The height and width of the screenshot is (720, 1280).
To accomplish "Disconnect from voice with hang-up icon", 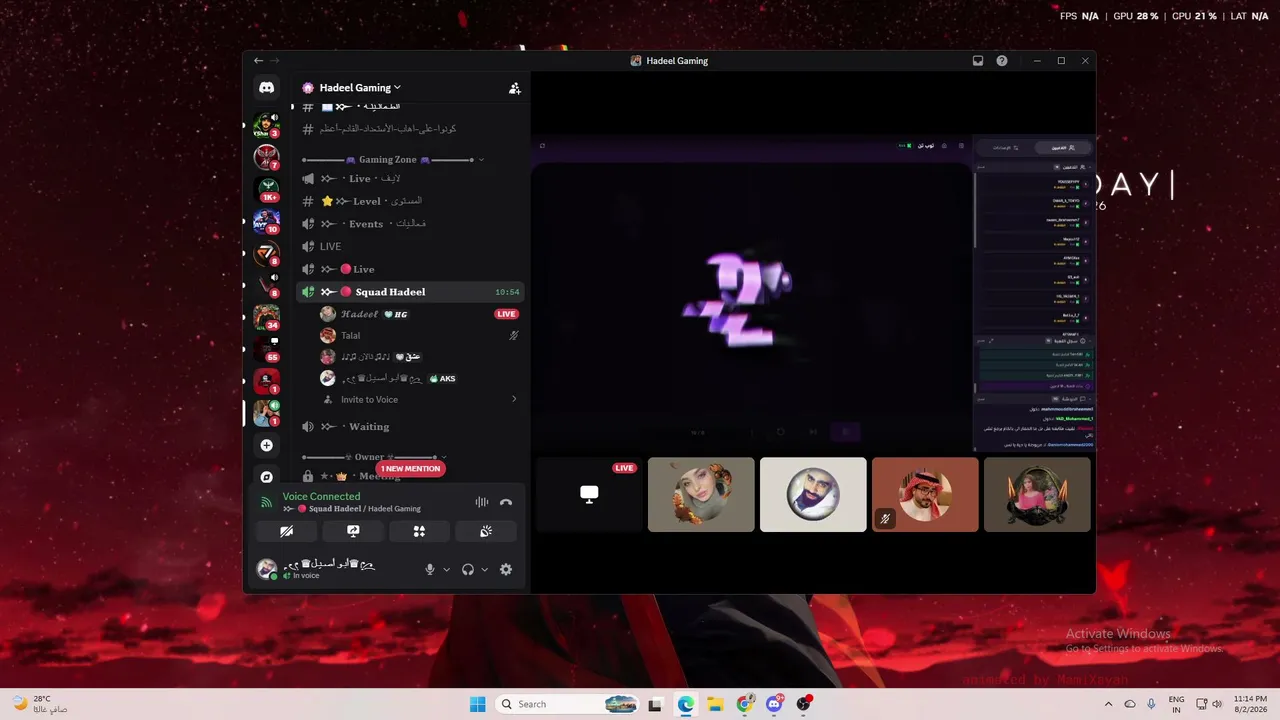I will click(506, 502).
